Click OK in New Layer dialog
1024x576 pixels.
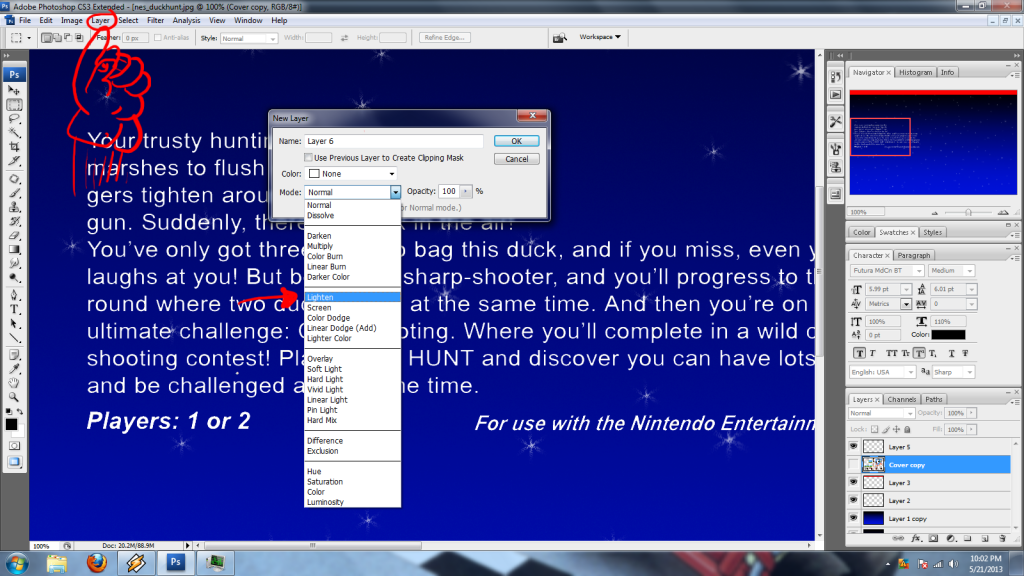(516, 141)
